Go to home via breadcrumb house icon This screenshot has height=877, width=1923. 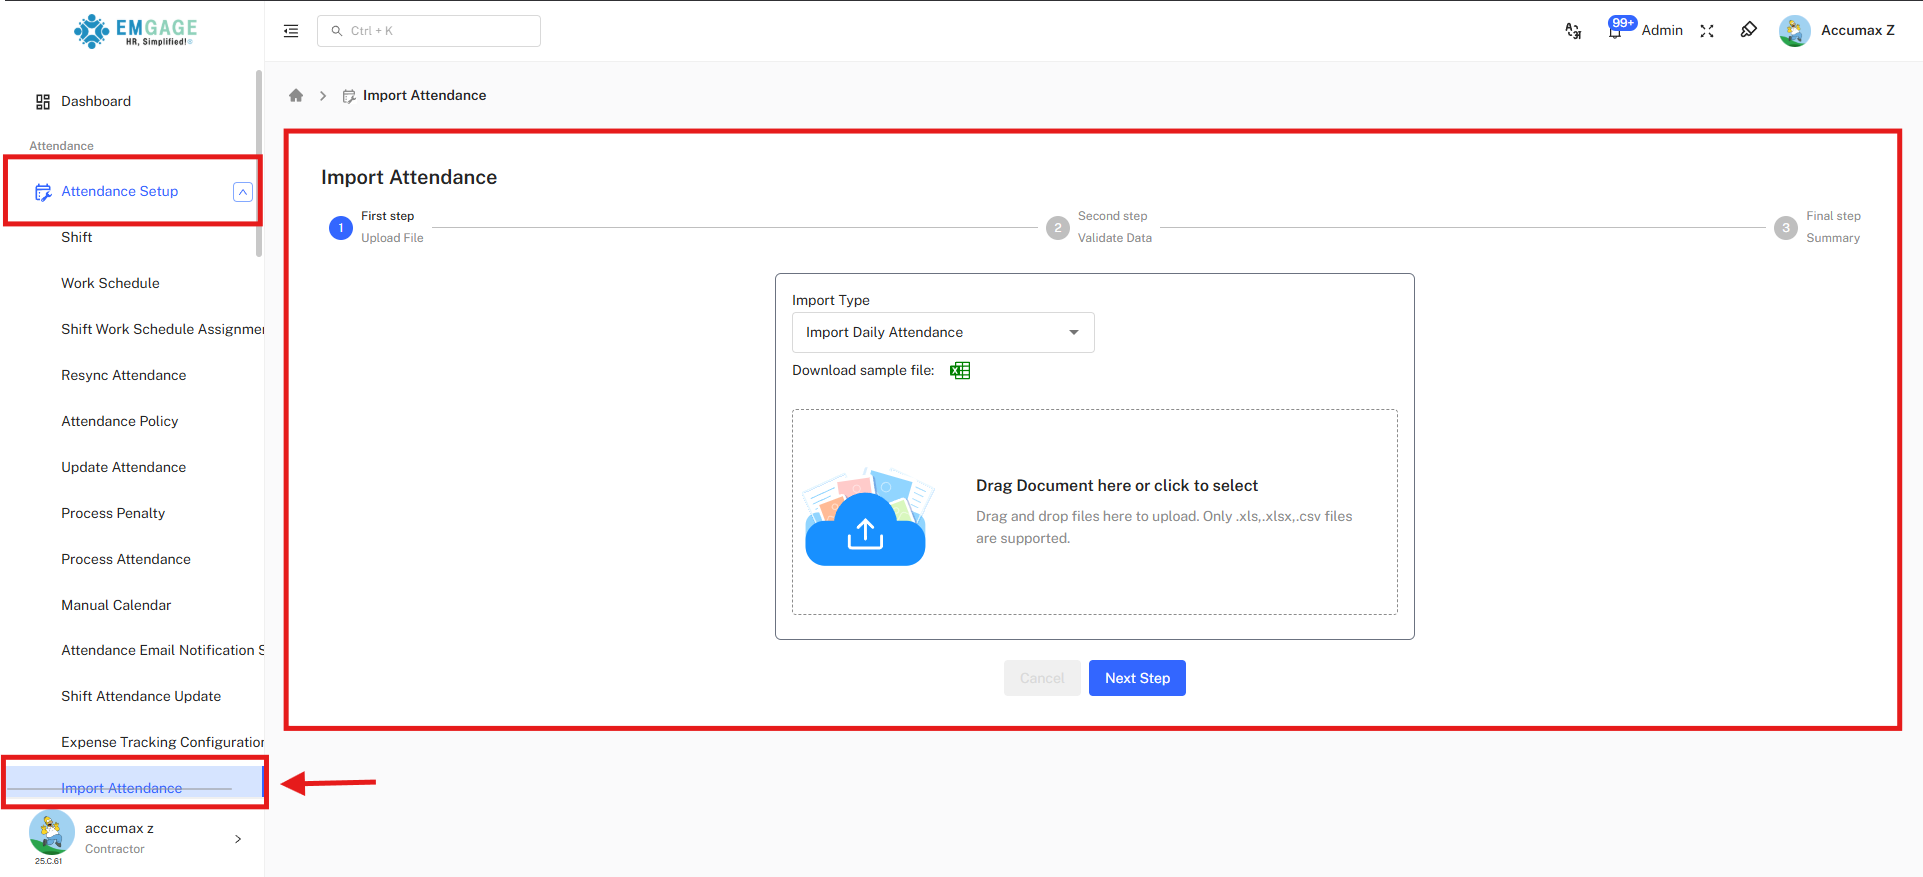click(x=296, y=96)
